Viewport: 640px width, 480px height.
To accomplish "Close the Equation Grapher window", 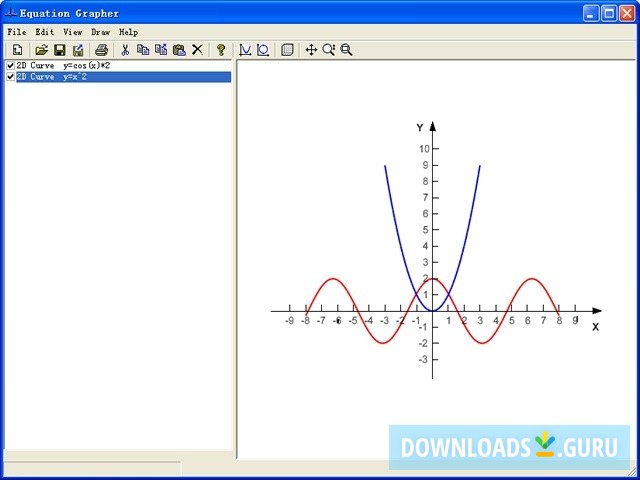I will (627, 13).
